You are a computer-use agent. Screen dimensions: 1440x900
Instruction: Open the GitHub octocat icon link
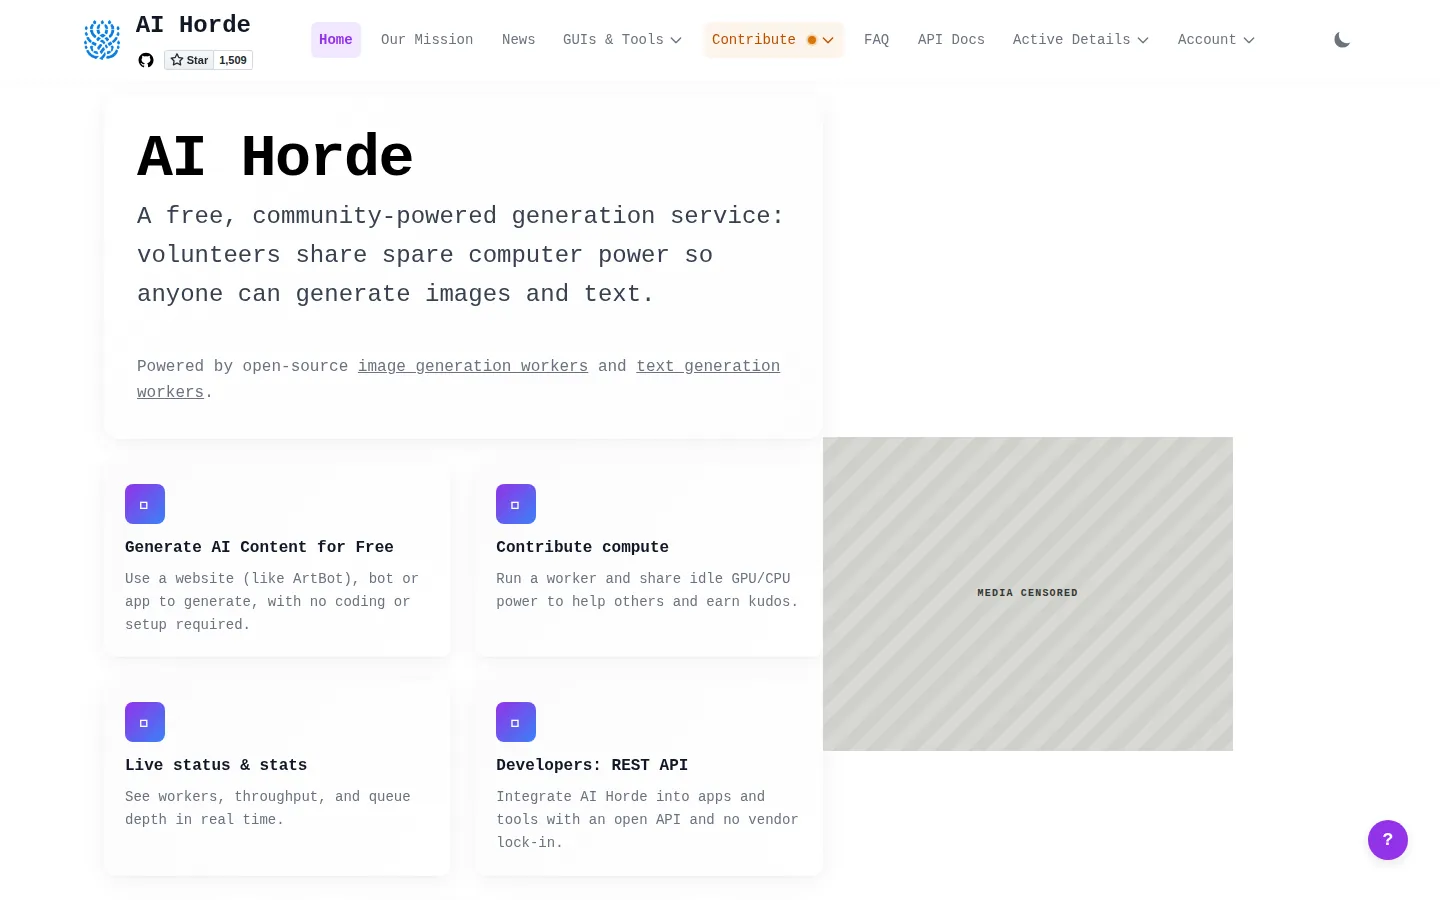point(146,60)
